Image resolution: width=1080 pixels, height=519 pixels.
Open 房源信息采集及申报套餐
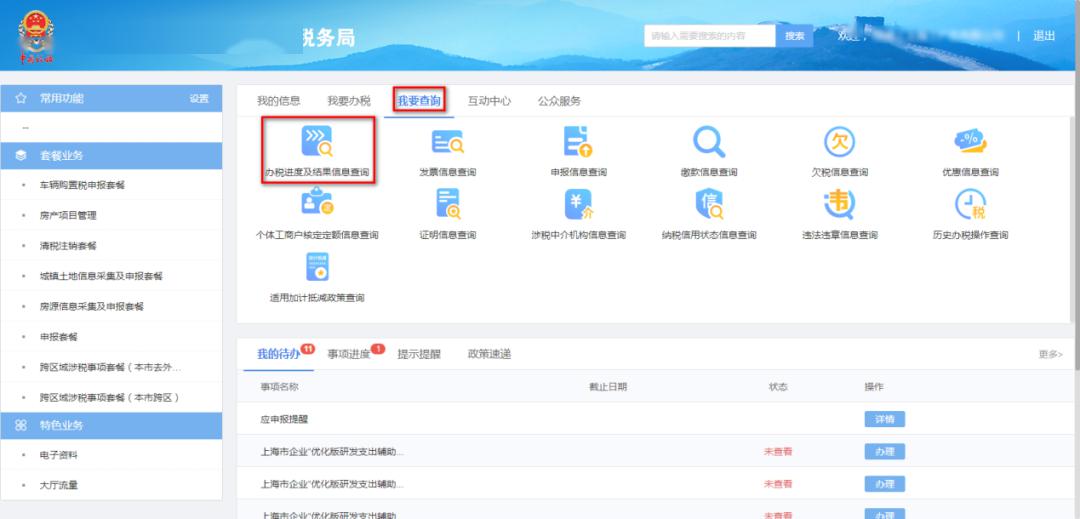[x=92, y=306]
